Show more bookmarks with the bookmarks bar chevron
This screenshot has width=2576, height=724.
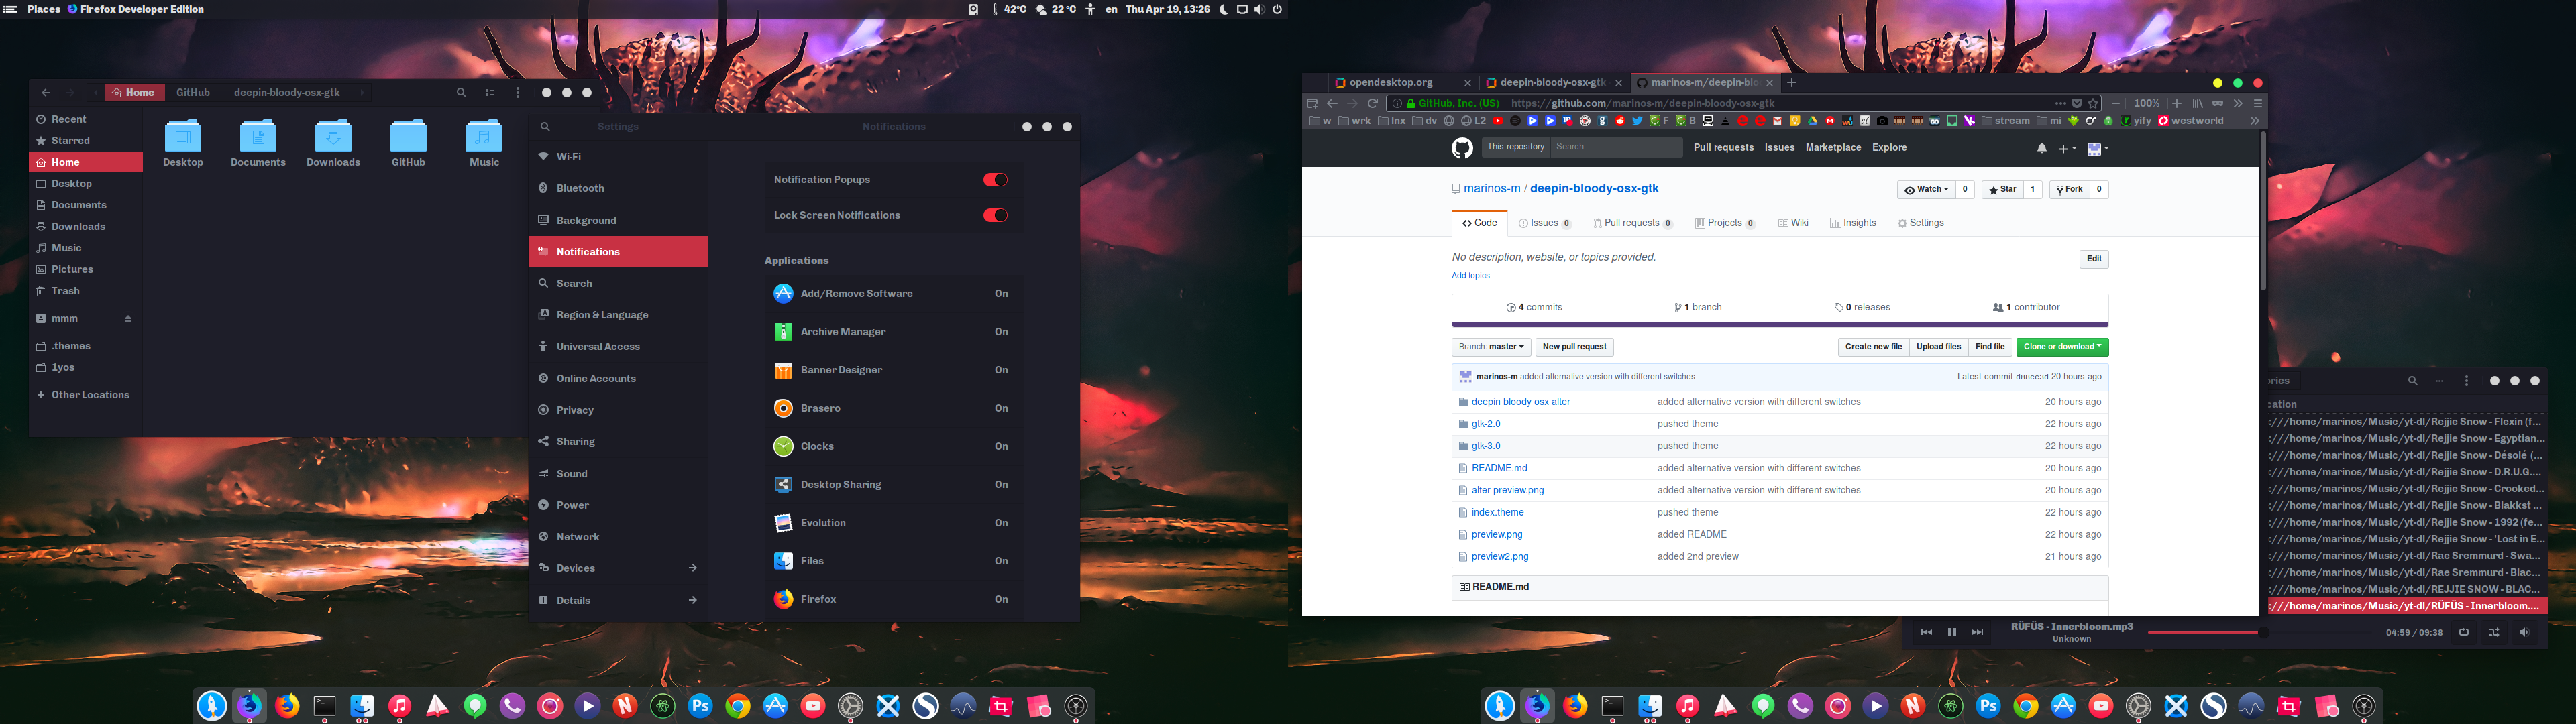[2255, 121]
